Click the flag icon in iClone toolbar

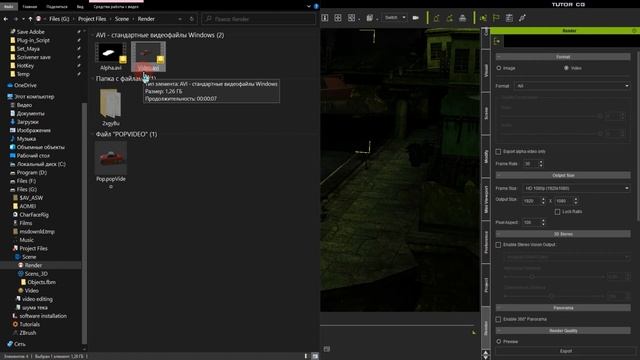[x=496, y=18]
